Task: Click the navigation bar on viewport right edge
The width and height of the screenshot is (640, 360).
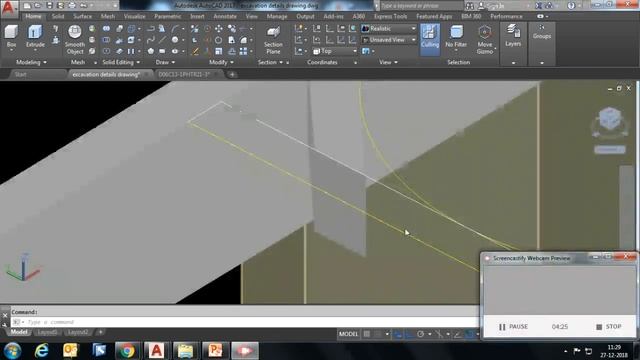Action: coord(627,206)
